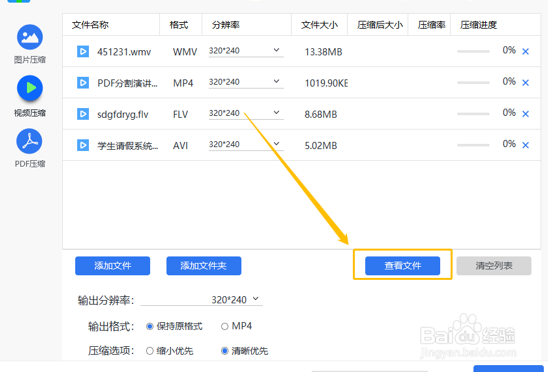Click the 压缩率 column header
This screenshot has width=548, height=372.
point(432,25)
